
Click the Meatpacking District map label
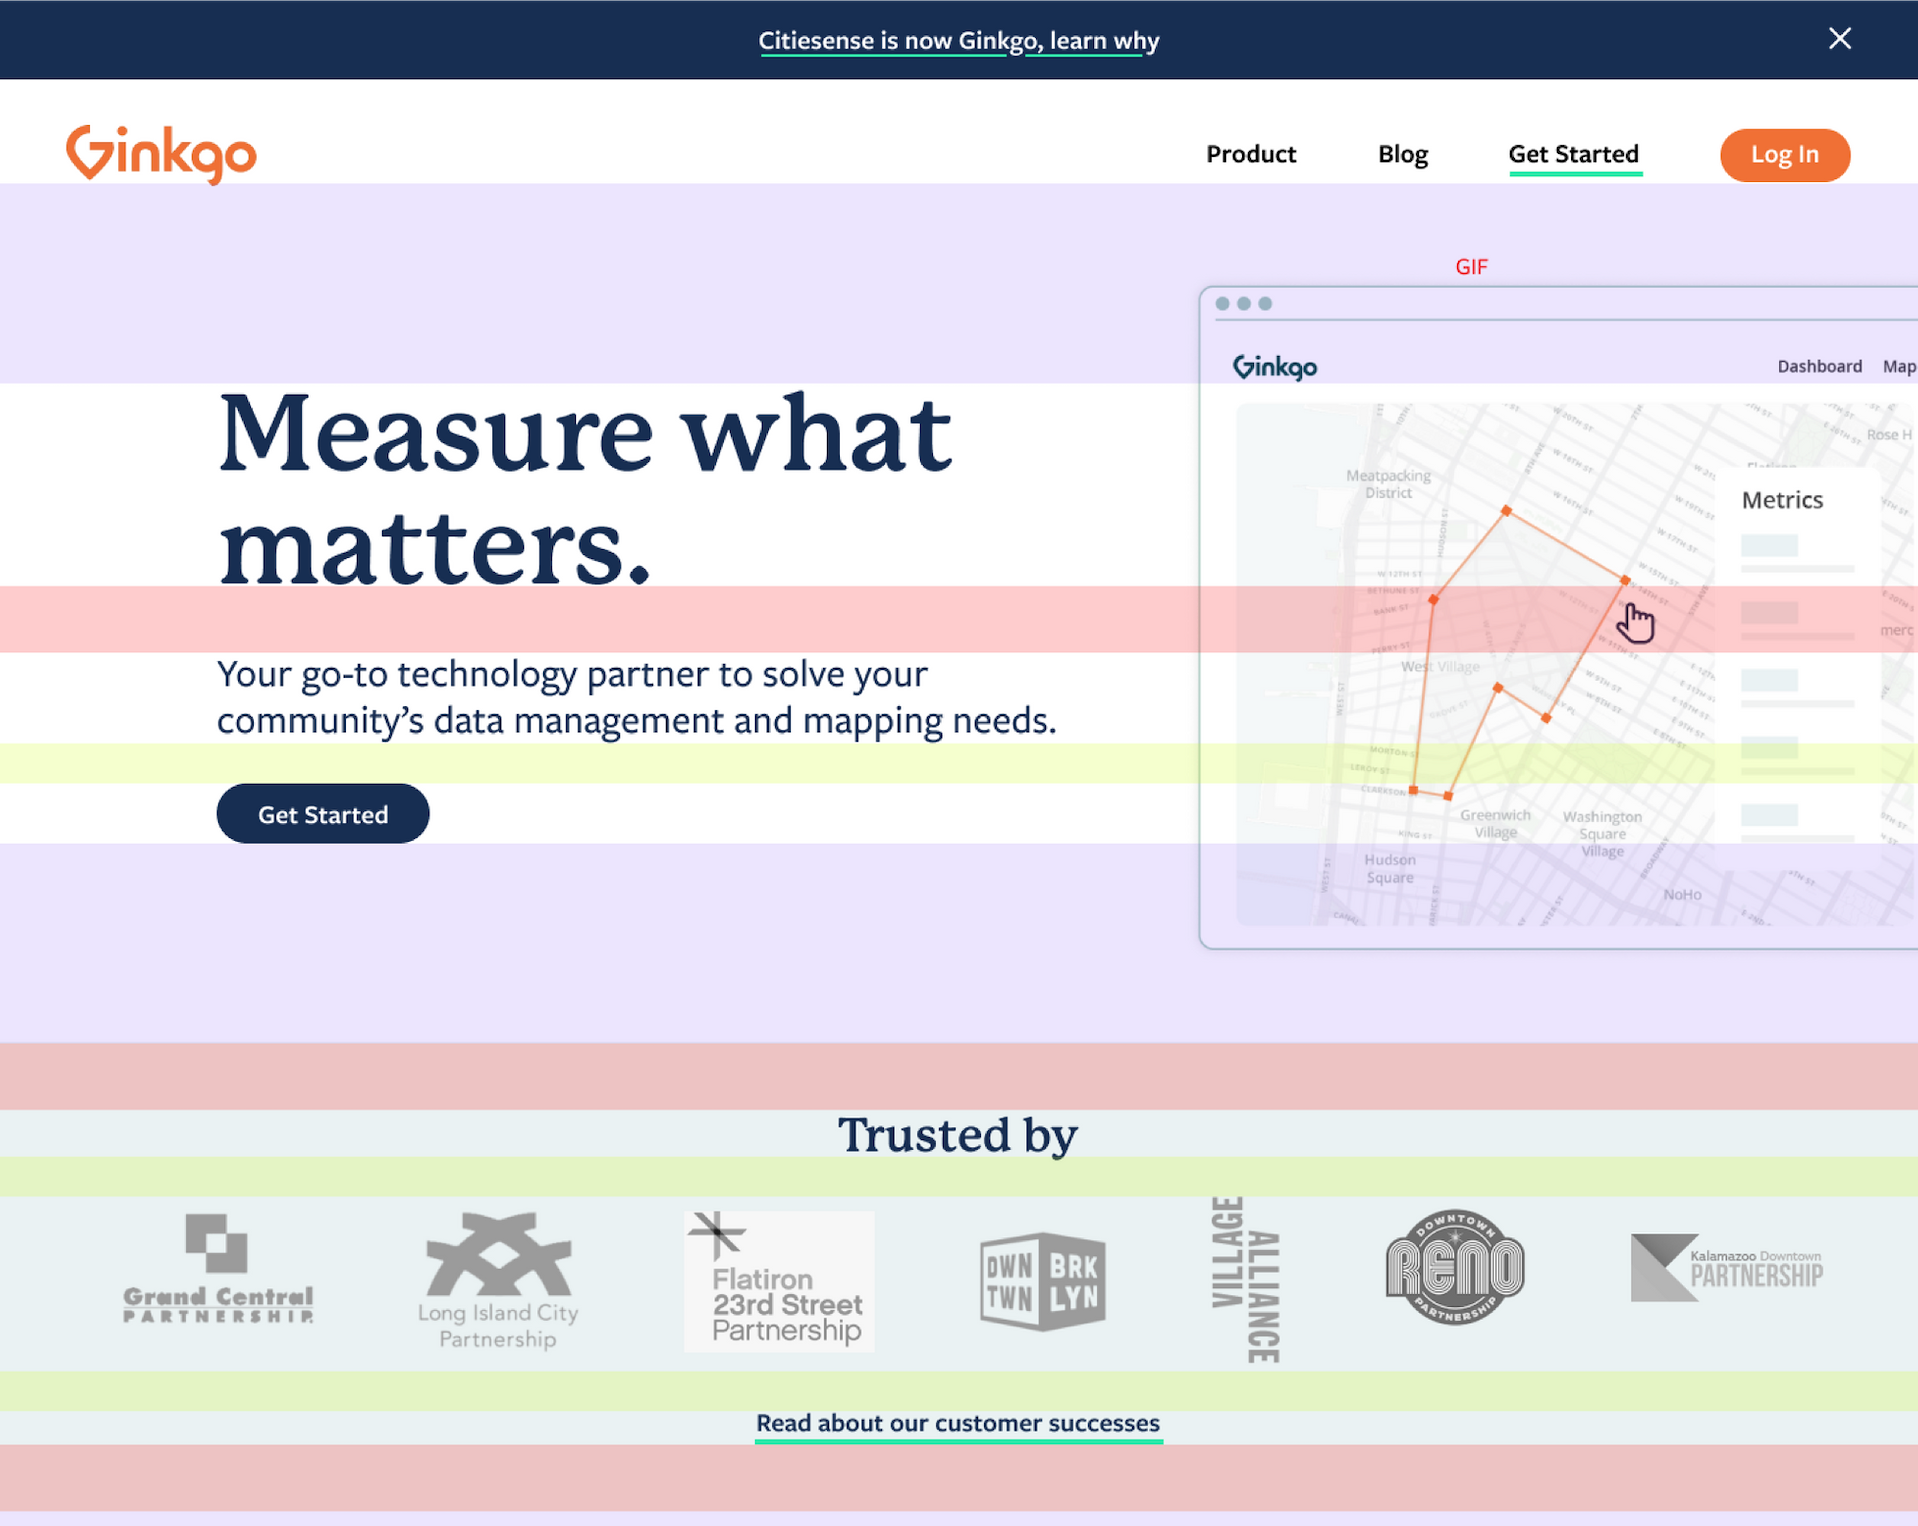tap(1388, 484)
